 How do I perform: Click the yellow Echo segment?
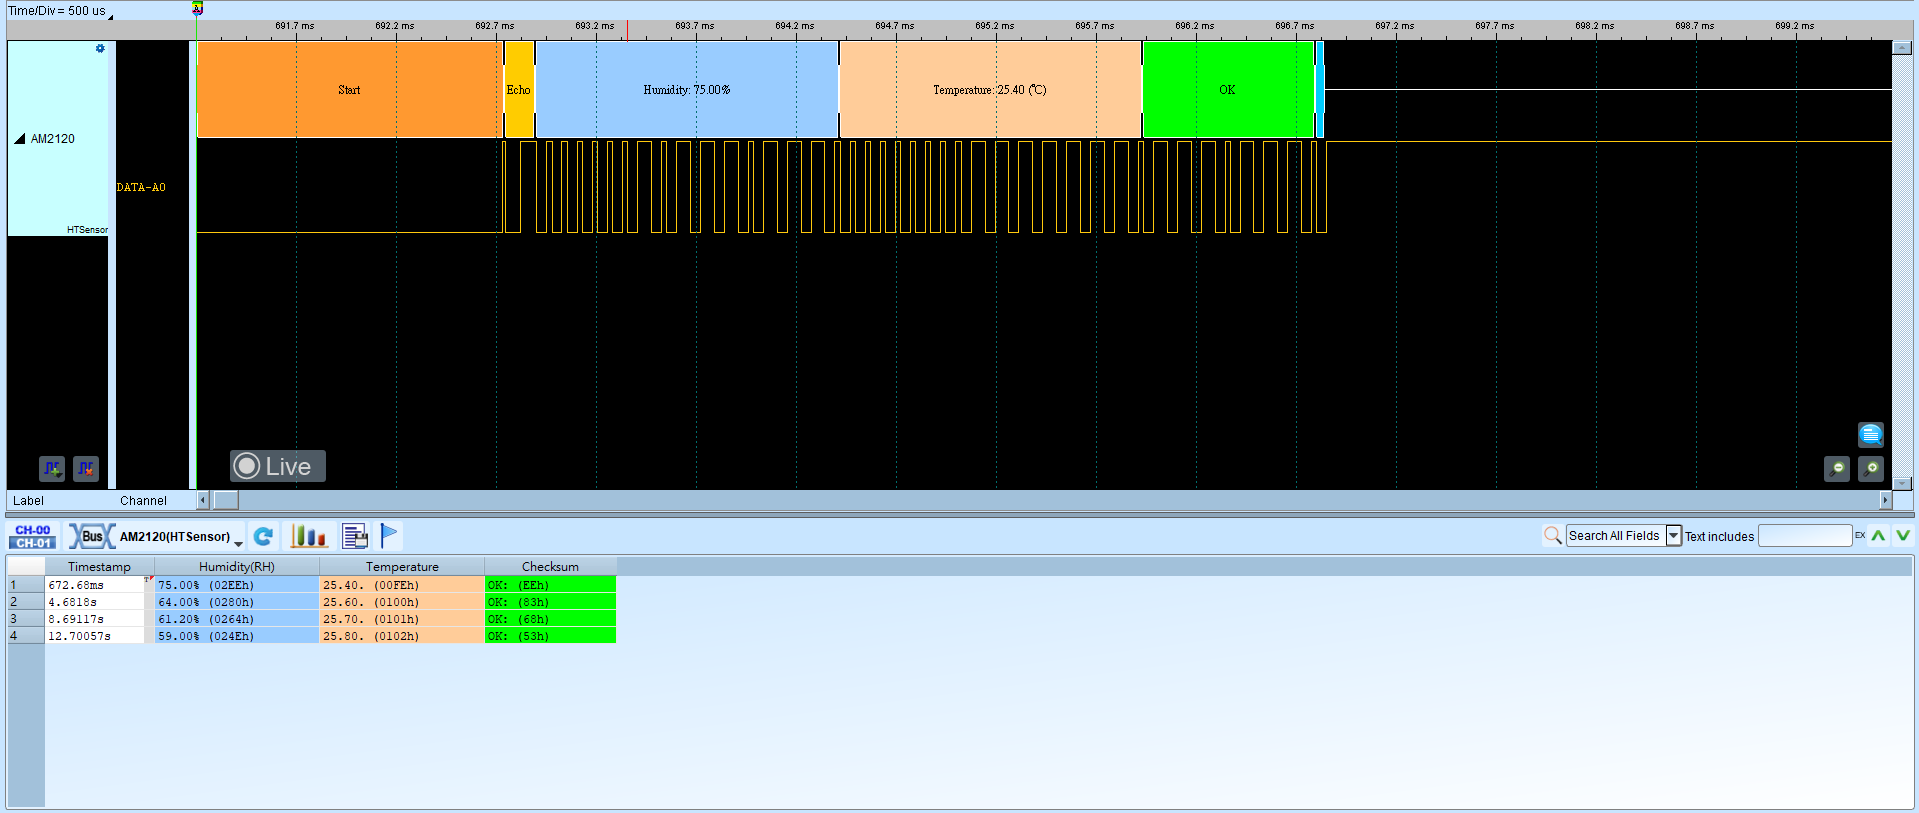[x=519, y=90]
